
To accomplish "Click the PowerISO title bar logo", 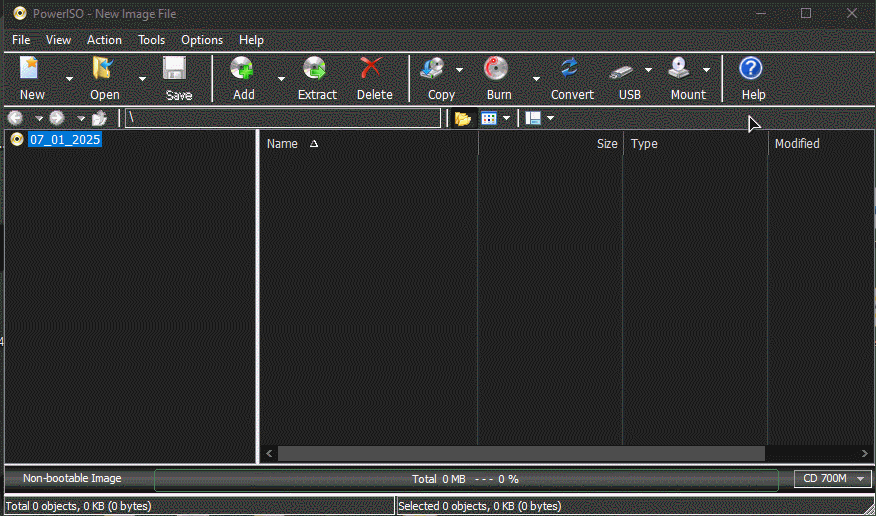I will [20, 13].
